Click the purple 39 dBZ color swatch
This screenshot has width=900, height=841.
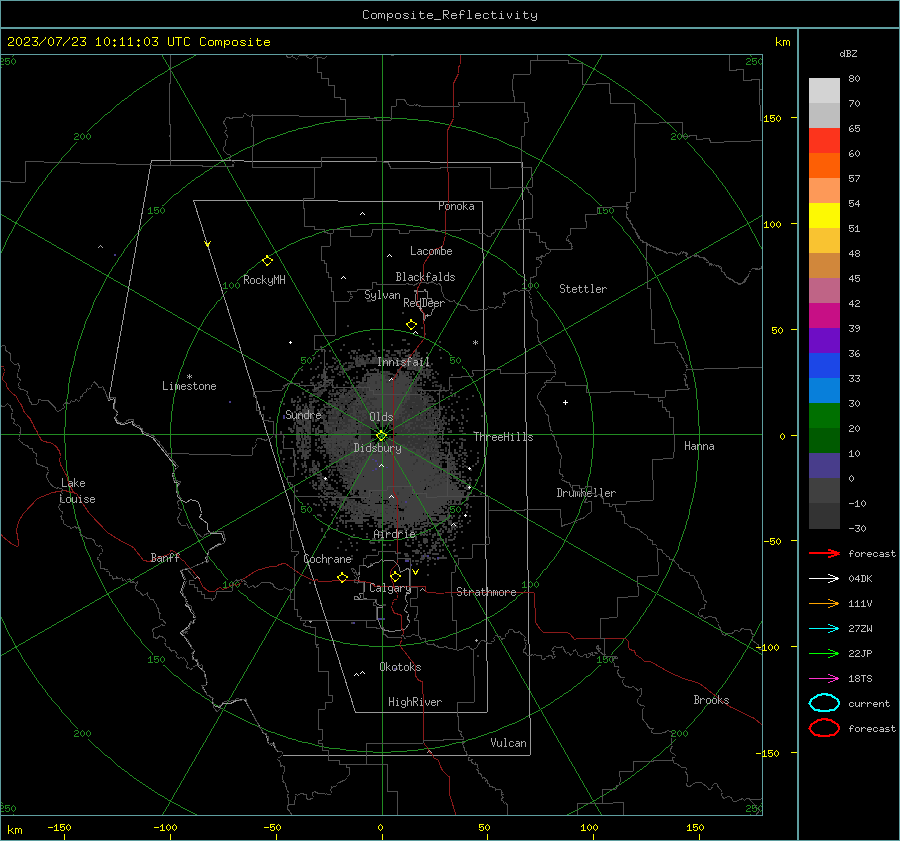click(824, 340)
